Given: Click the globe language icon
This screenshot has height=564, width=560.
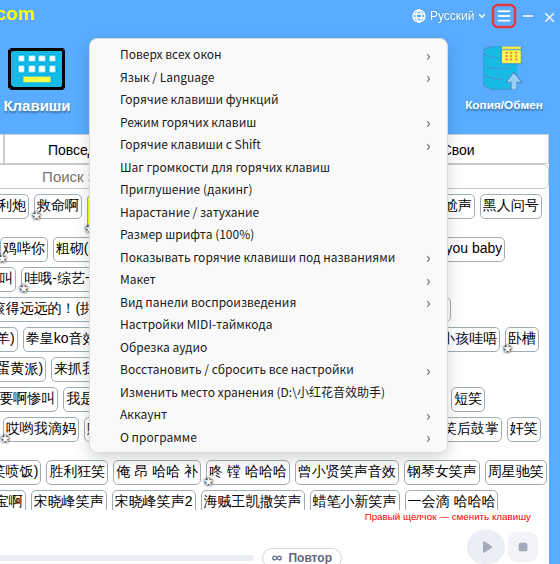Looking at the screenshot, I should coord(419,16).
